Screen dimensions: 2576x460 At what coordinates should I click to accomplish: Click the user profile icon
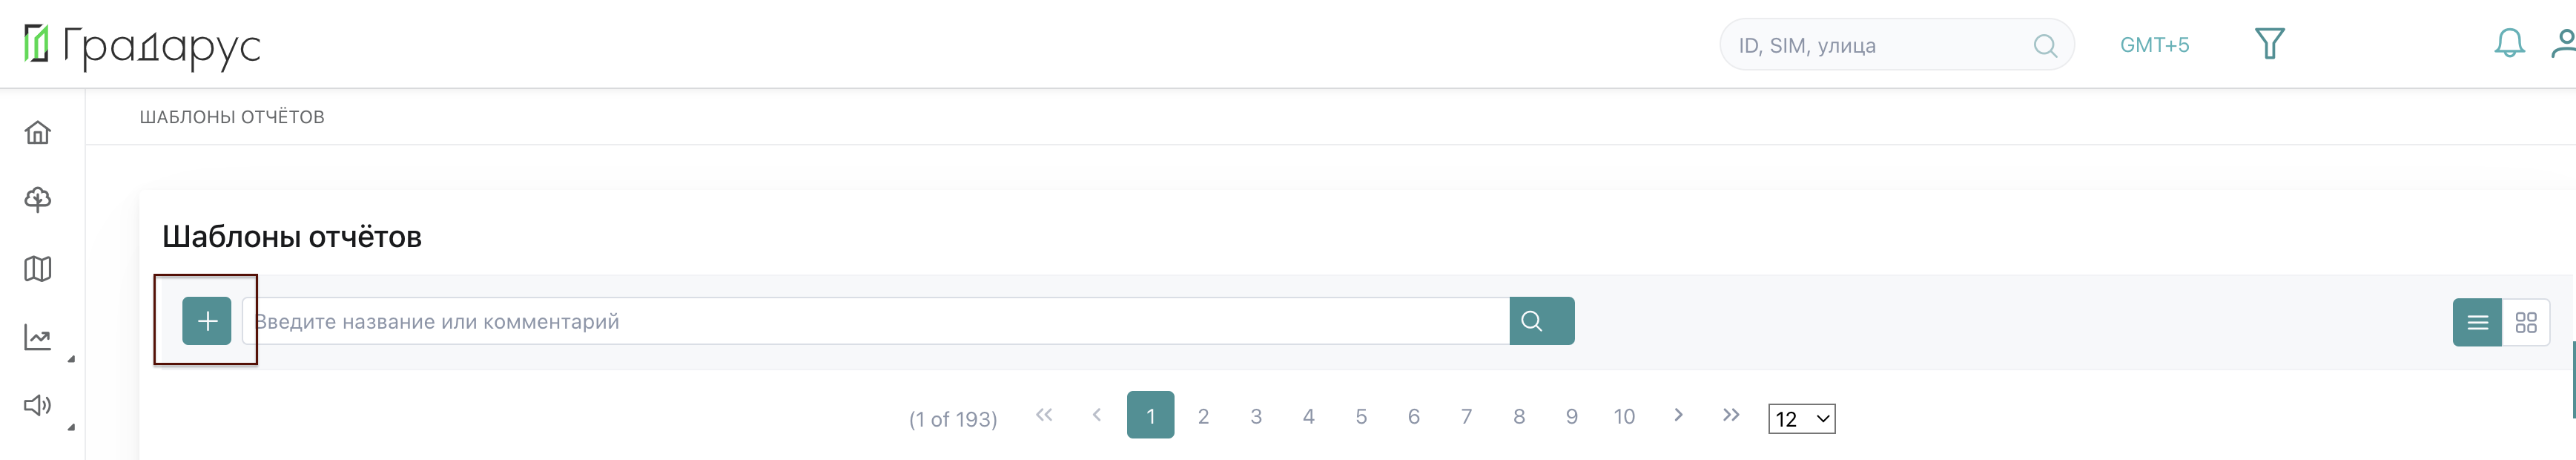pyautogui.click(x=2562, y=44)
